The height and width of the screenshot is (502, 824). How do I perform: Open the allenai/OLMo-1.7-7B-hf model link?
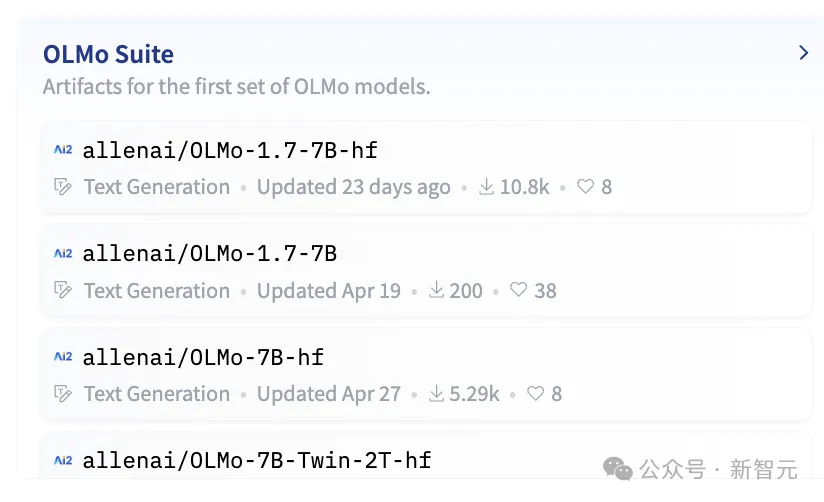point(230,150)
